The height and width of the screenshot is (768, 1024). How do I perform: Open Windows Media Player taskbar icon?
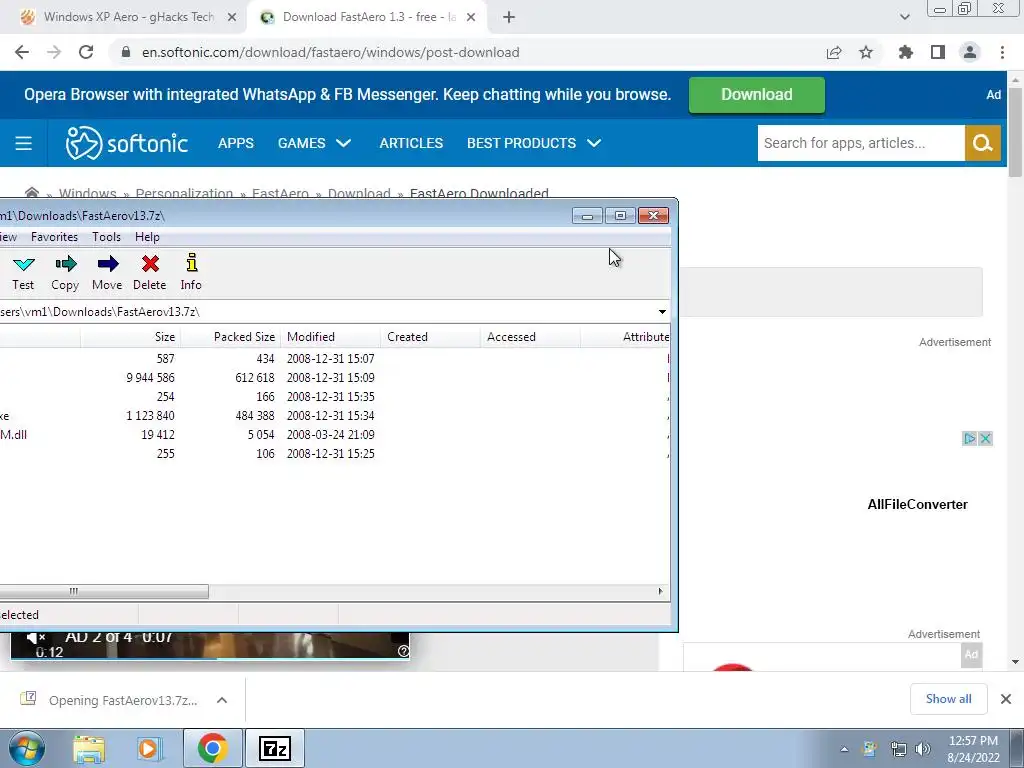point(148,748)
